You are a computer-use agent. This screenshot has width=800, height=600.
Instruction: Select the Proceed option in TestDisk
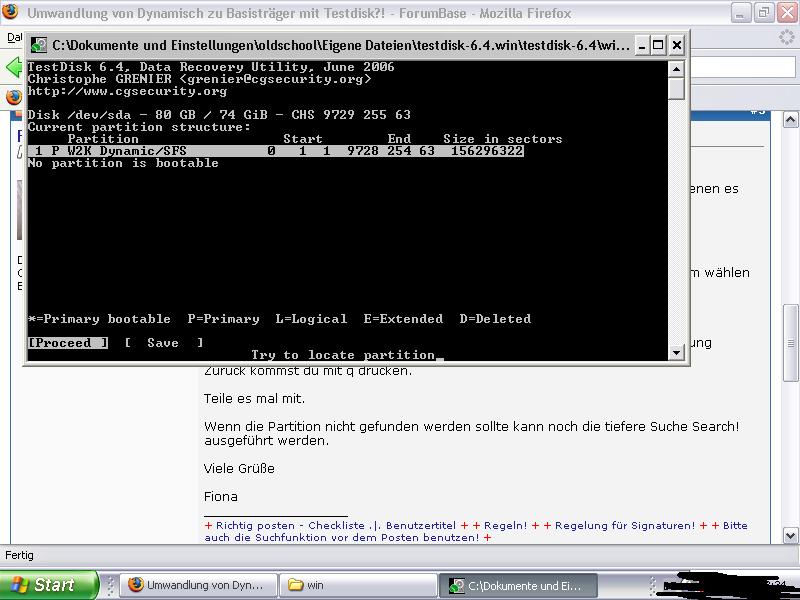point(68,343)
